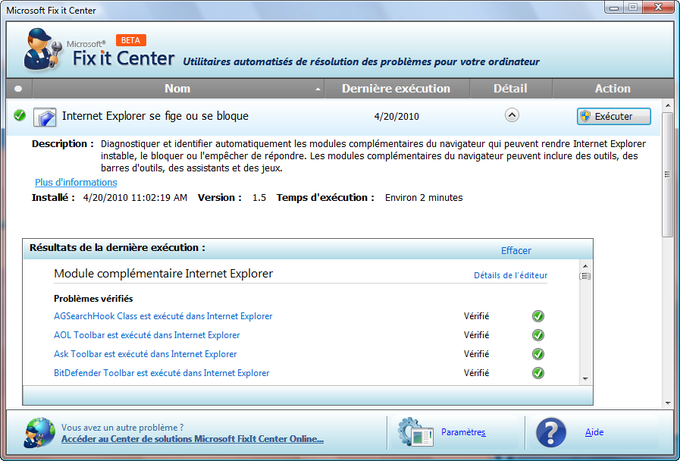Open the Microsoft FixIt Center Online link
This screenshot has width=680, height=461.
[193, 438]
